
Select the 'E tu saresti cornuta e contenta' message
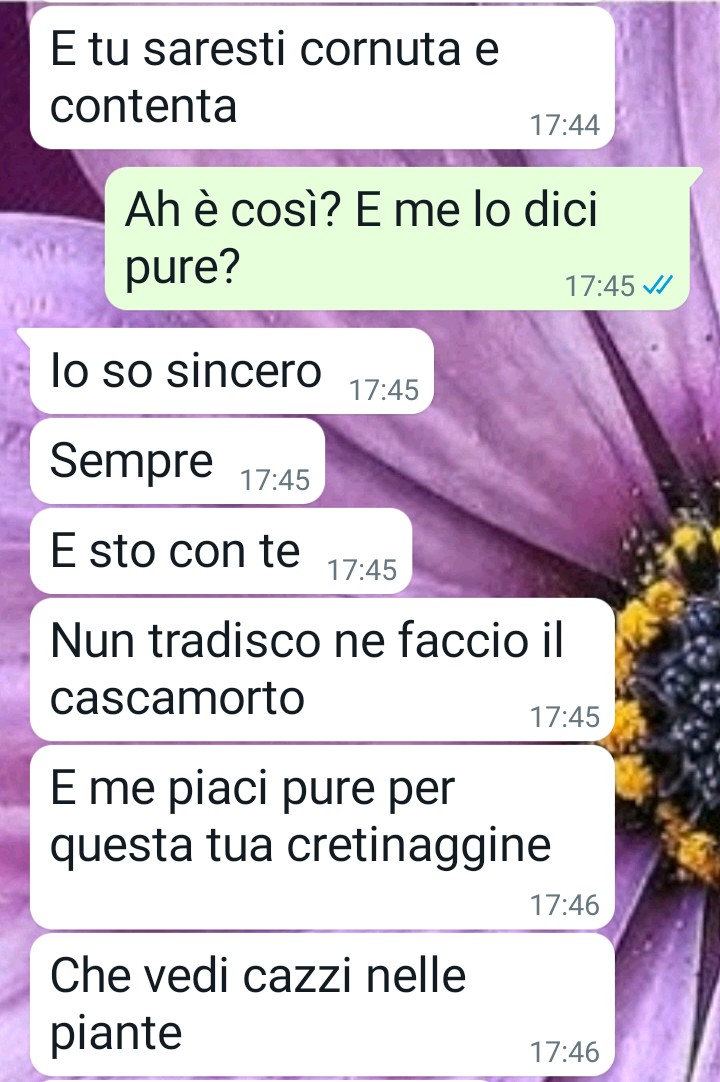tap(322, 77)
